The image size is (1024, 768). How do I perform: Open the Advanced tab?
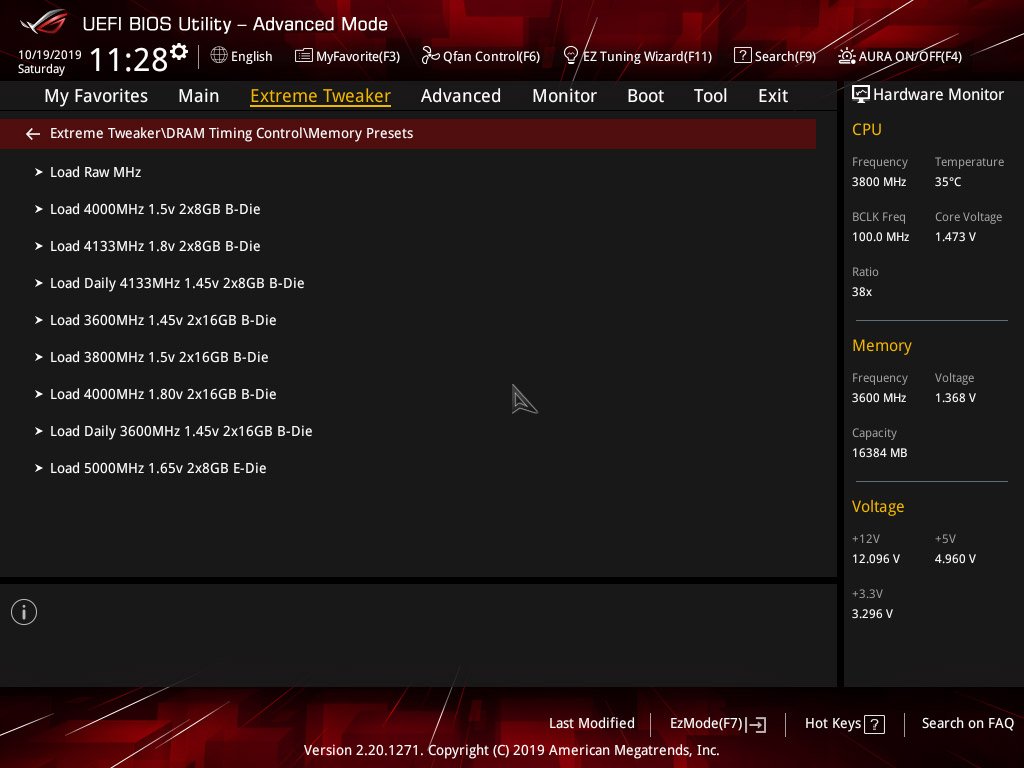(460, 96)
